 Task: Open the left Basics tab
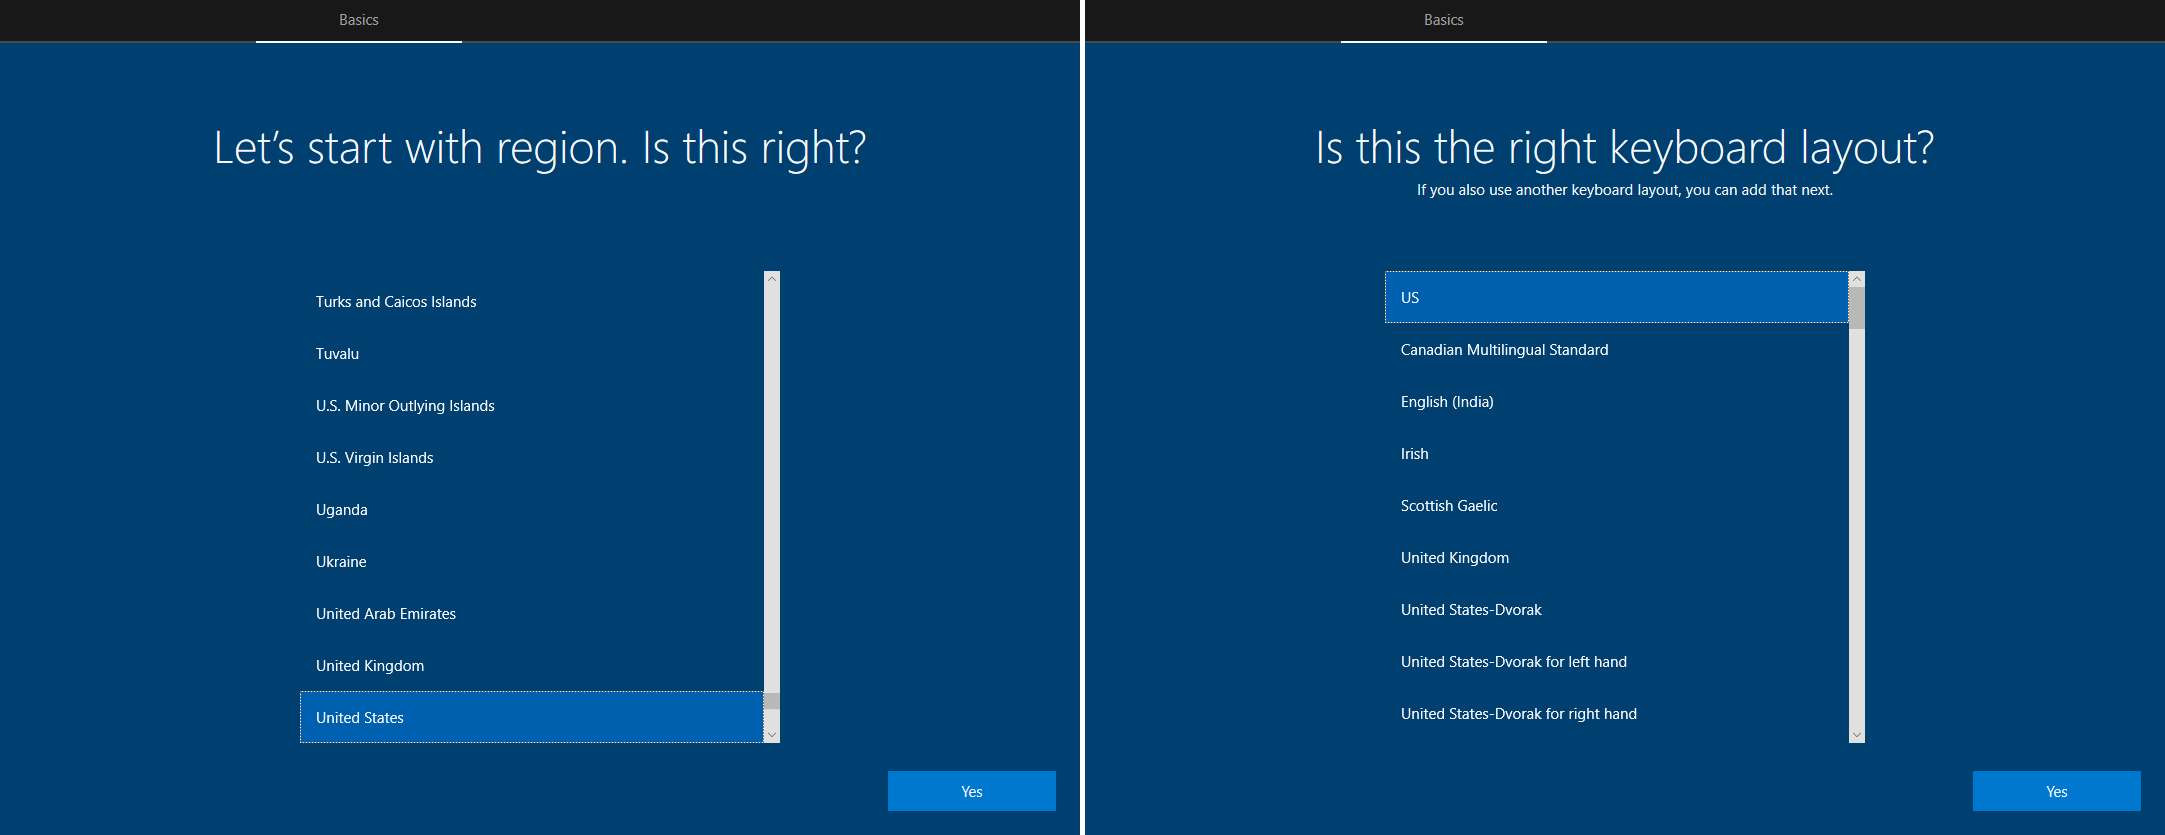point(359,21)
